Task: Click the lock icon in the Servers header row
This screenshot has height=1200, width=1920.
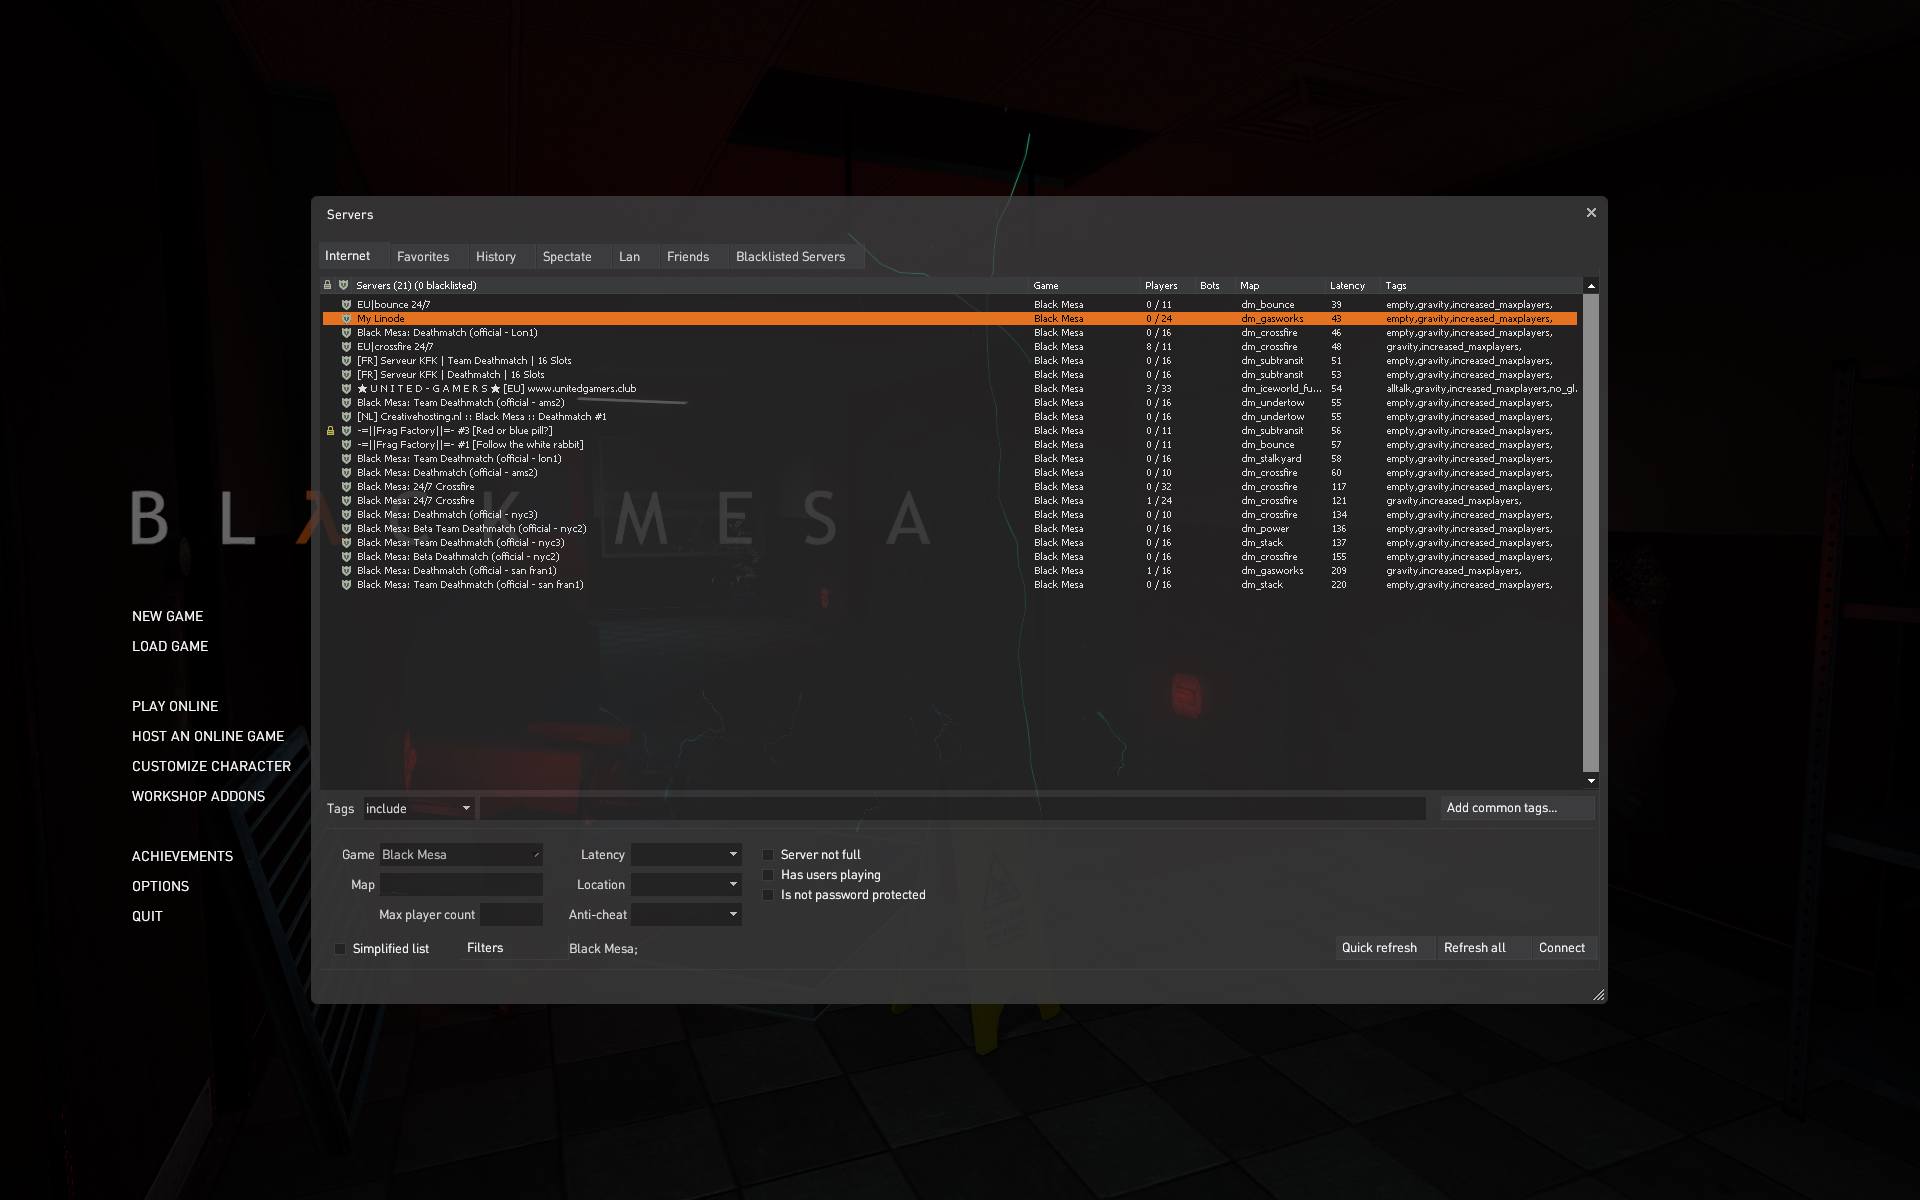Action: pos(330,285)
